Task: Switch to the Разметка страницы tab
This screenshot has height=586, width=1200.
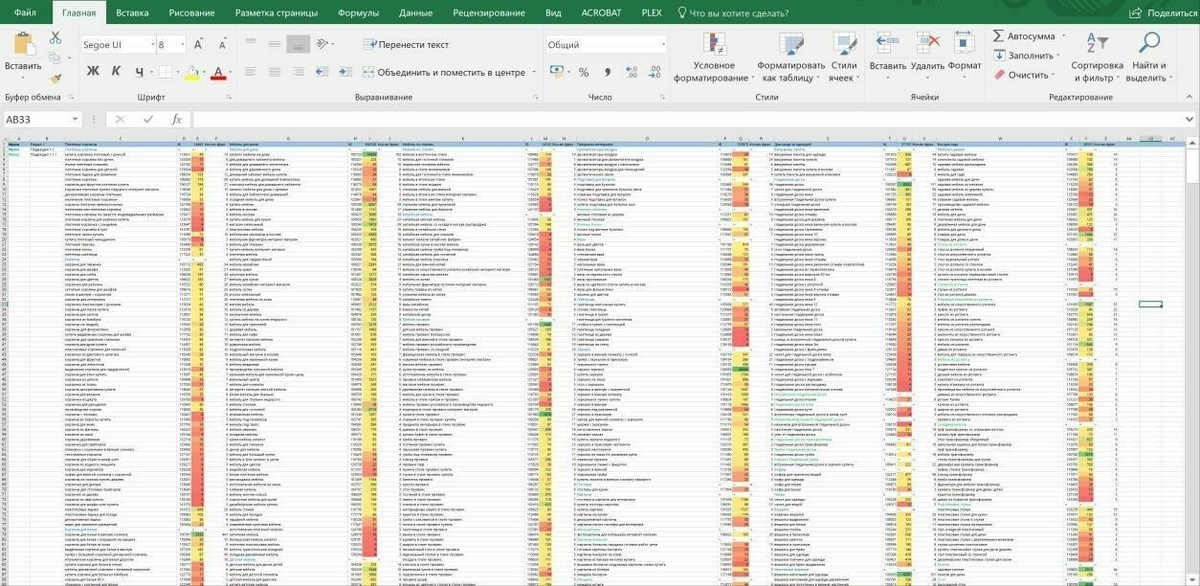Action: click(x=276, y=13)
